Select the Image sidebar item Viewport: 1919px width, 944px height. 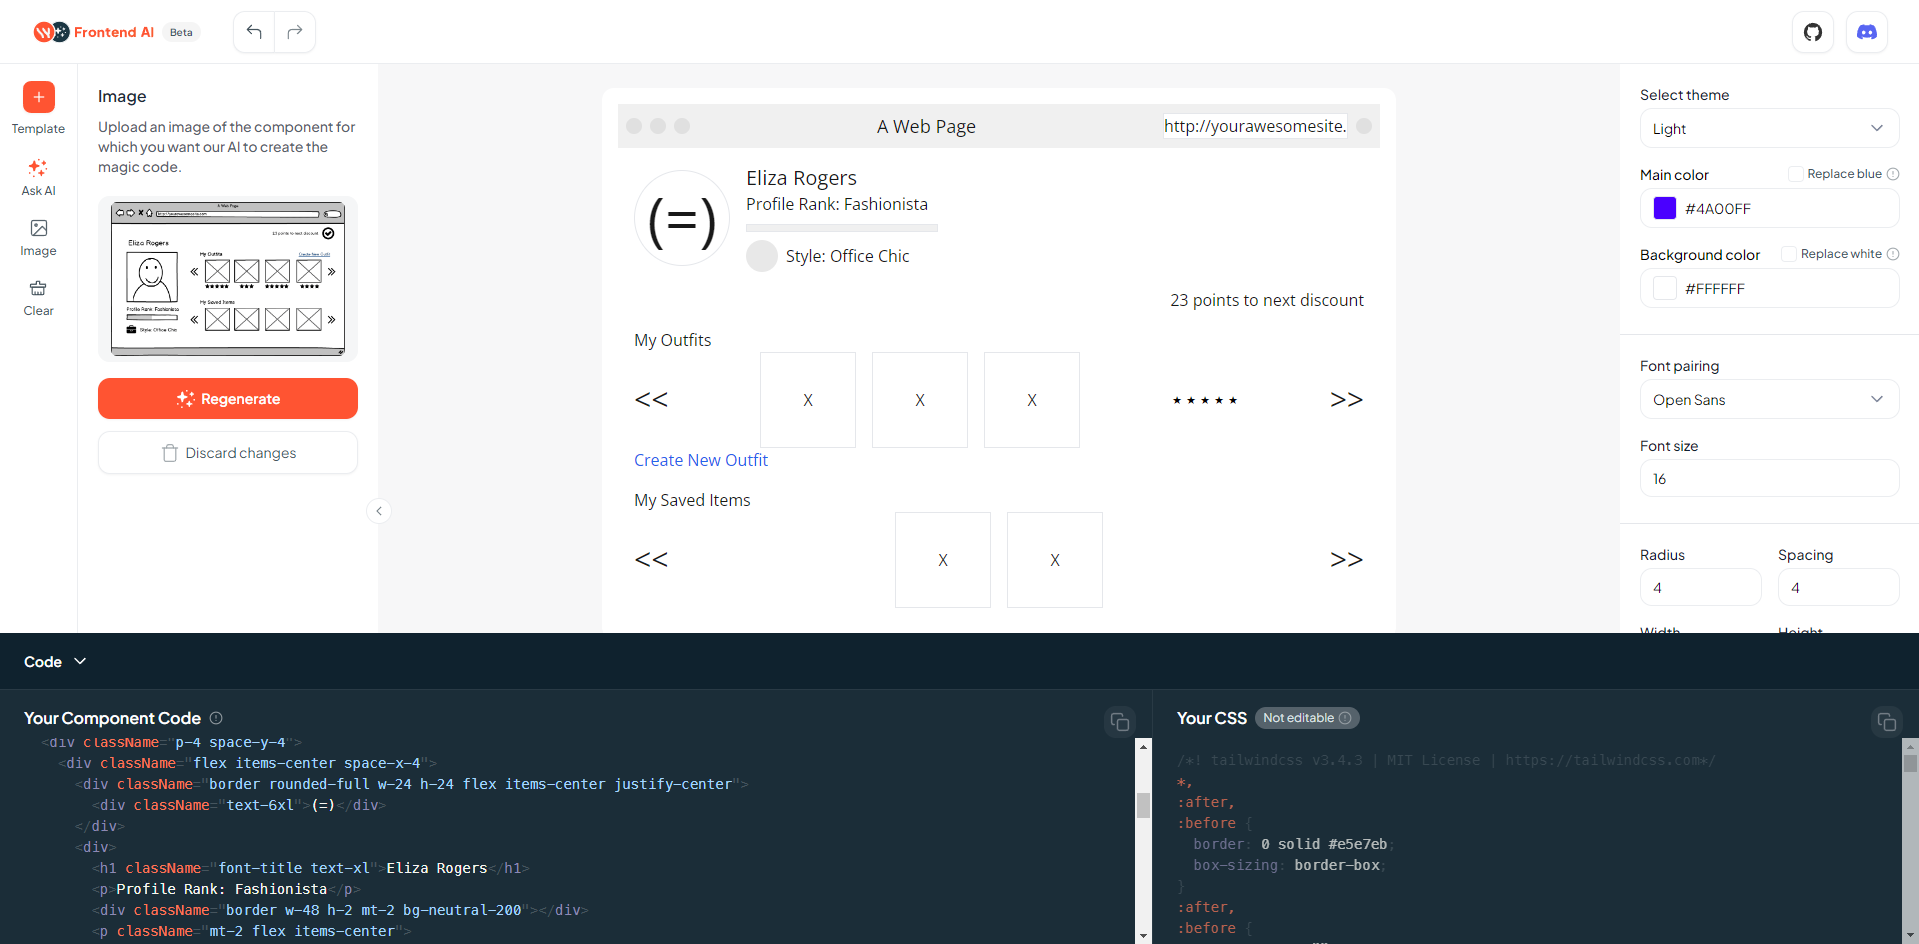tap(38, 237)
